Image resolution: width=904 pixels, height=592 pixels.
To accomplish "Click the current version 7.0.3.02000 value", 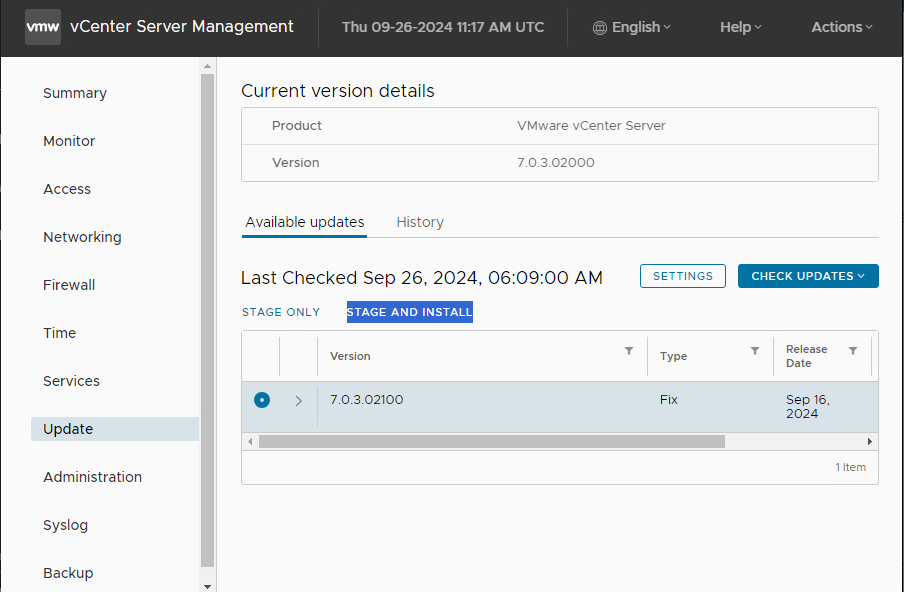I will click(x=556, y=163).
